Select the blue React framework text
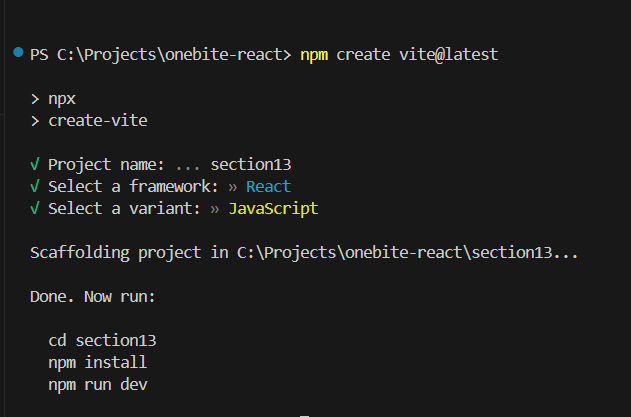Viewport: 631px width, 417px height. 268,186
